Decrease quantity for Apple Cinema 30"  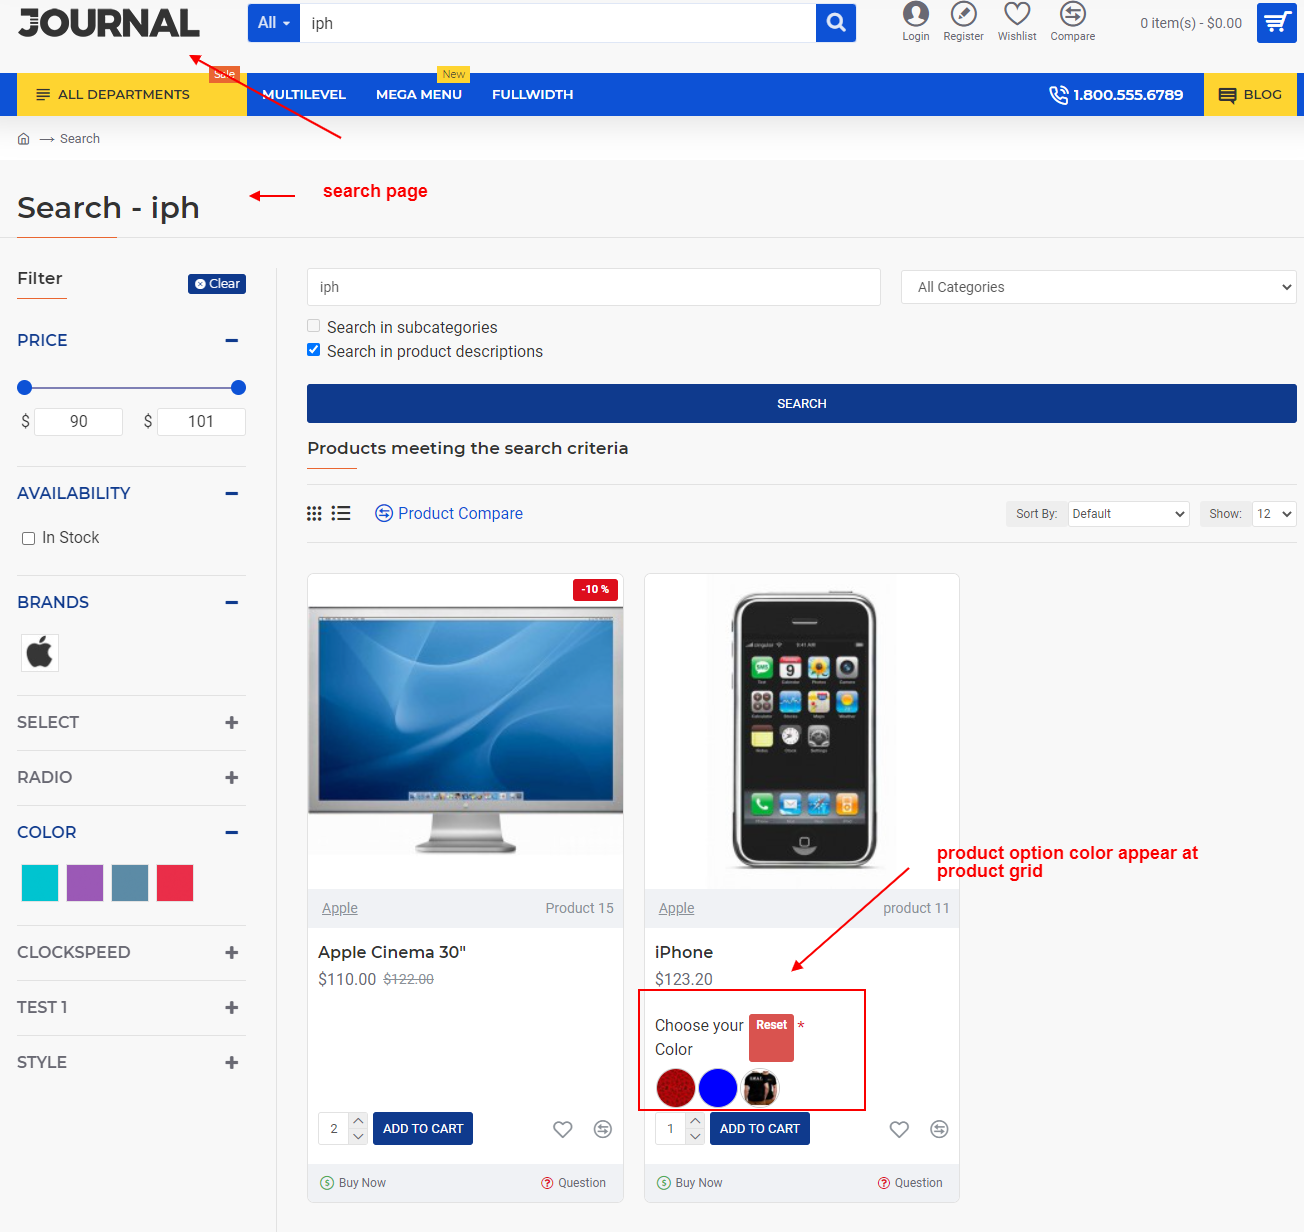coord(358,1136)
